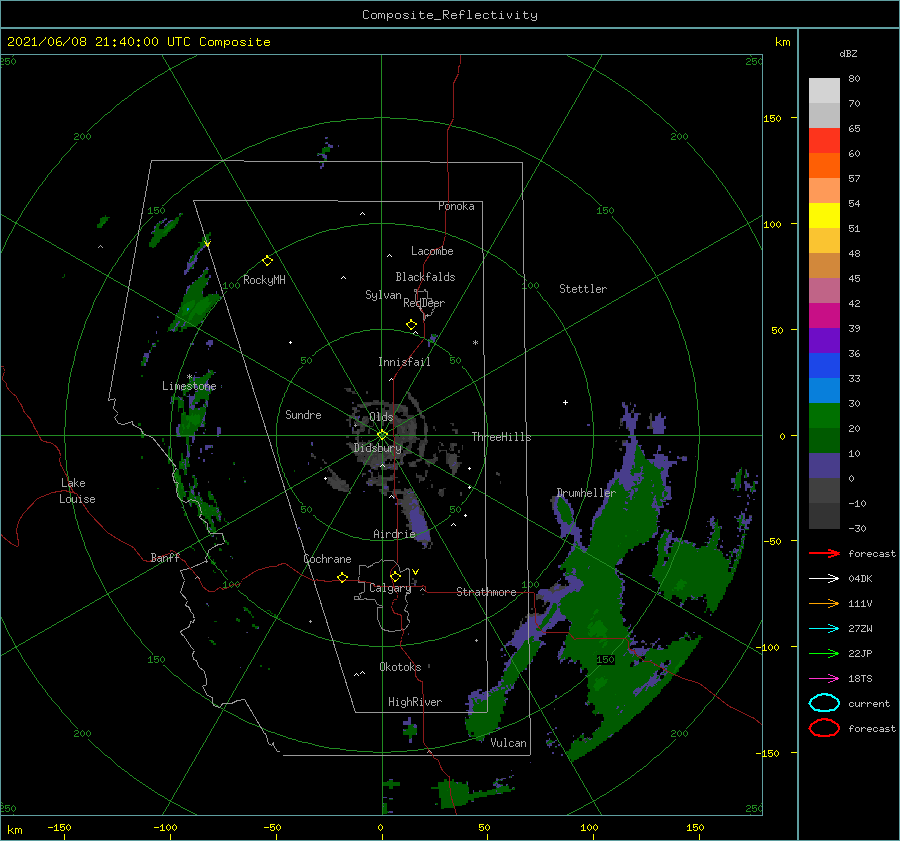Click the yellow diamond marker beside RockyMH
900x841 pixels.
267,261
